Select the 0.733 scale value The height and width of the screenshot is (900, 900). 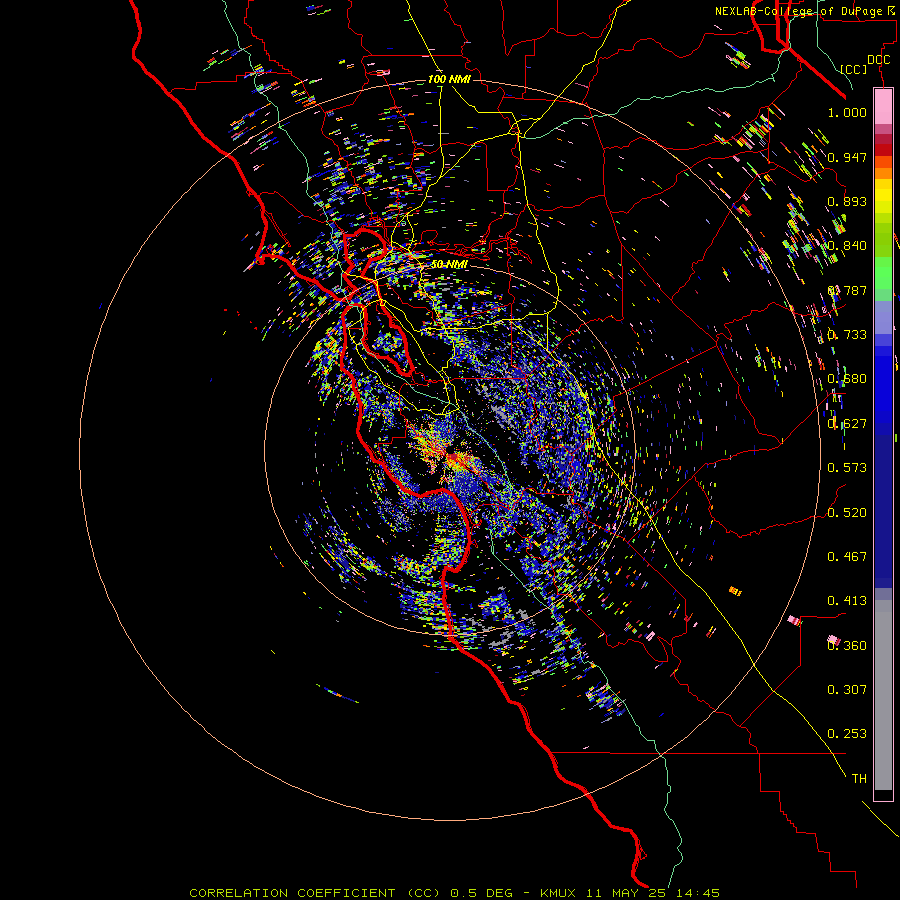tap(847, 334)
